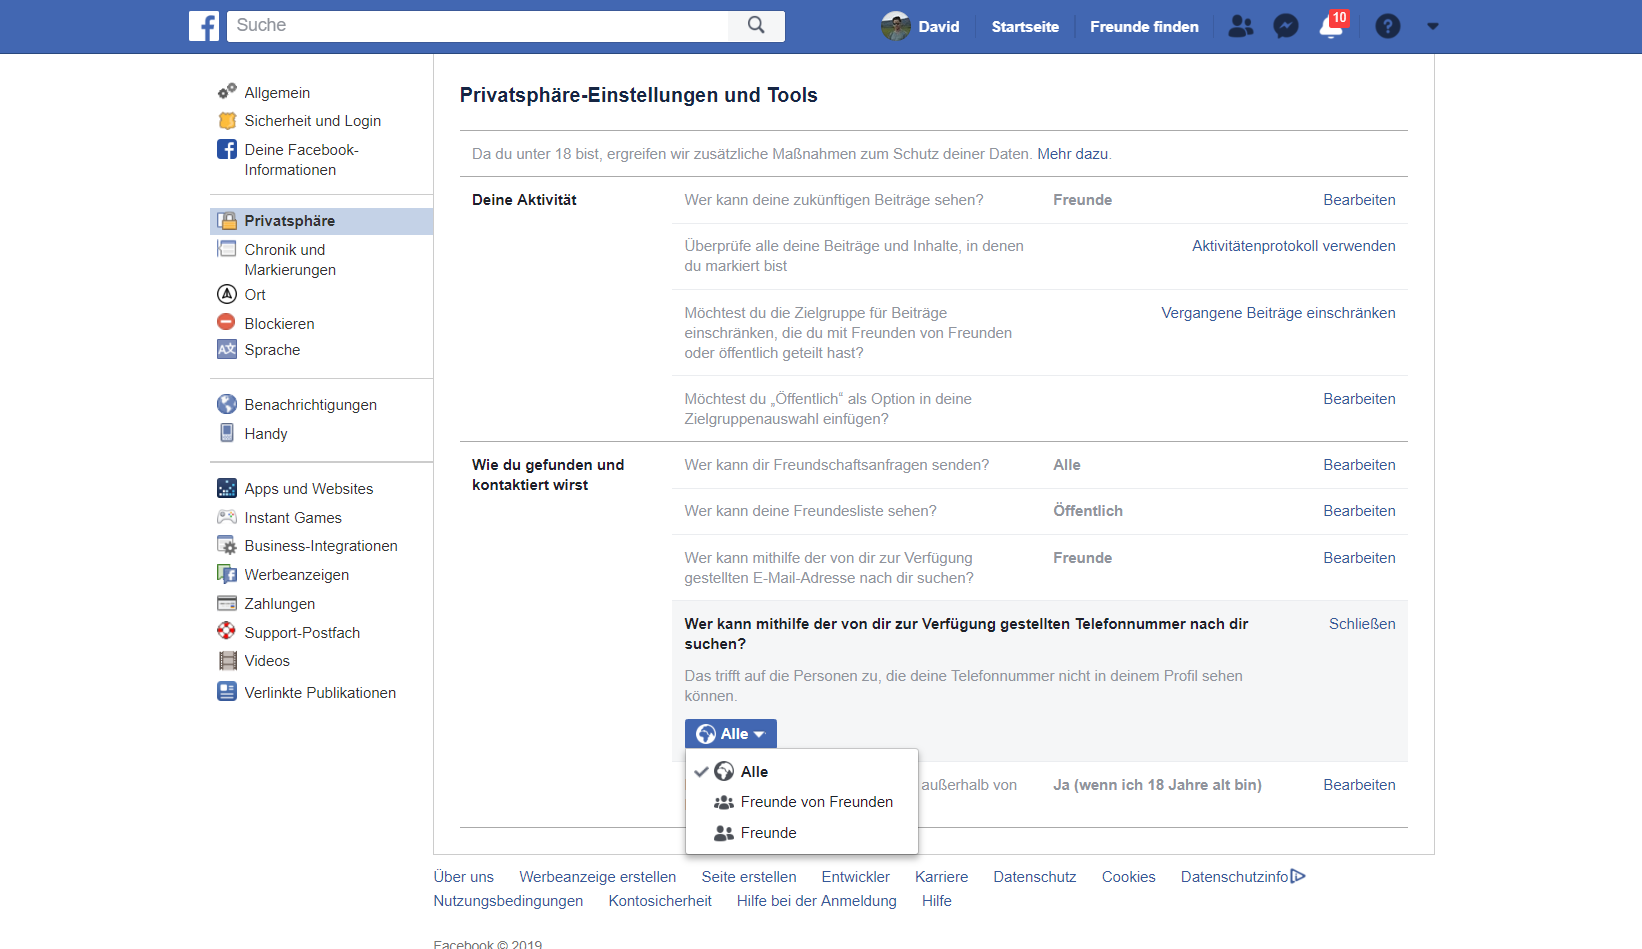Viewport: 1642px width, 949px height.
Task: Click the Allgemein gear icon
Action: pos(227,92)
